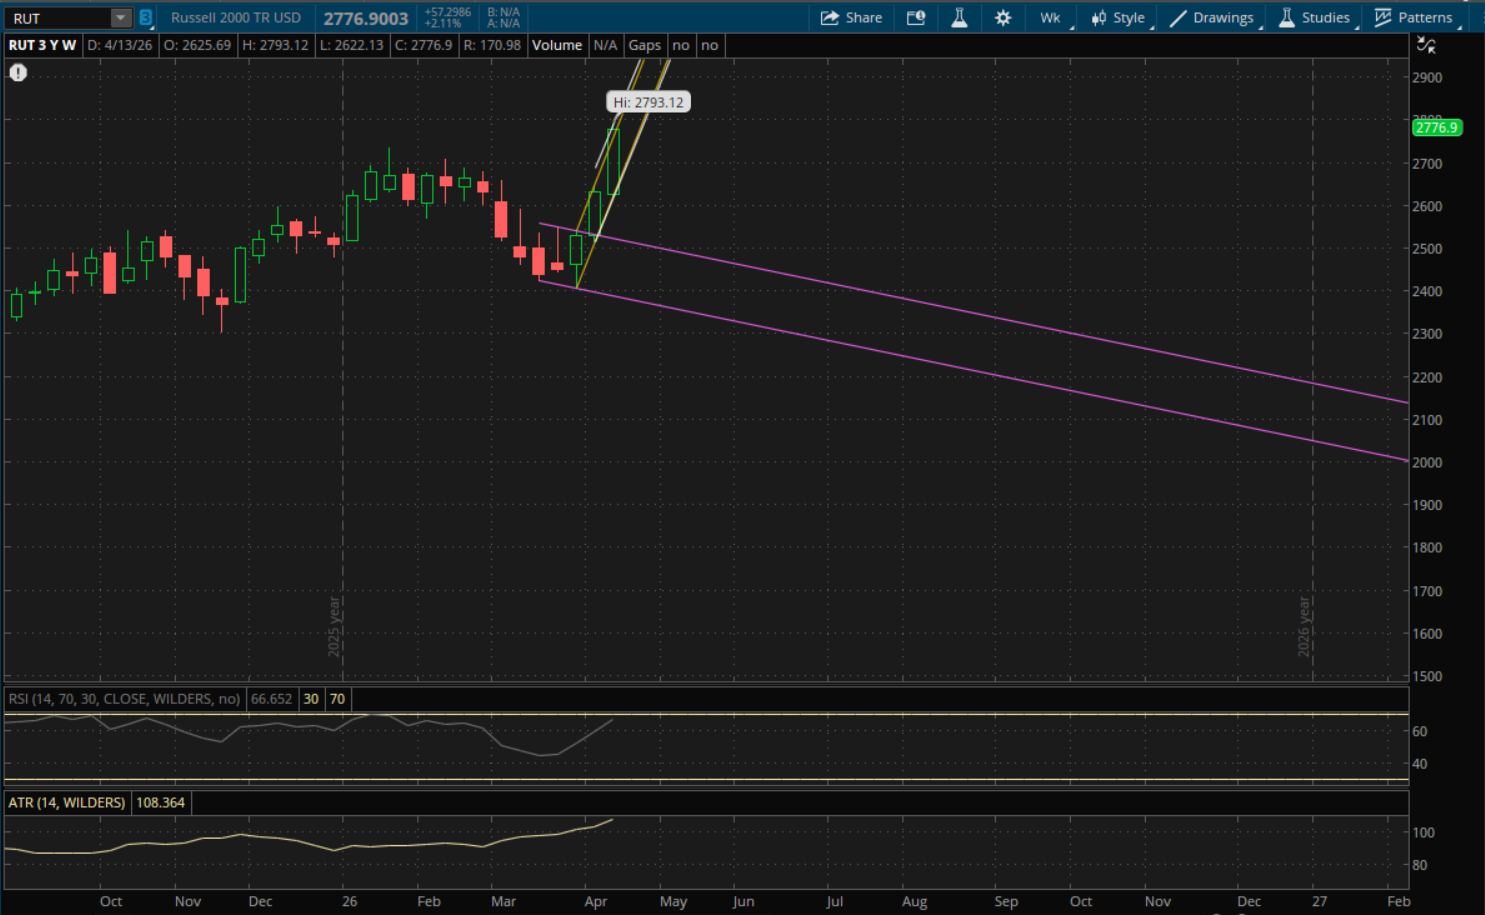Click the Share chart icon
This screenshot has height=915, width=1485.
[x=851, y=18]
